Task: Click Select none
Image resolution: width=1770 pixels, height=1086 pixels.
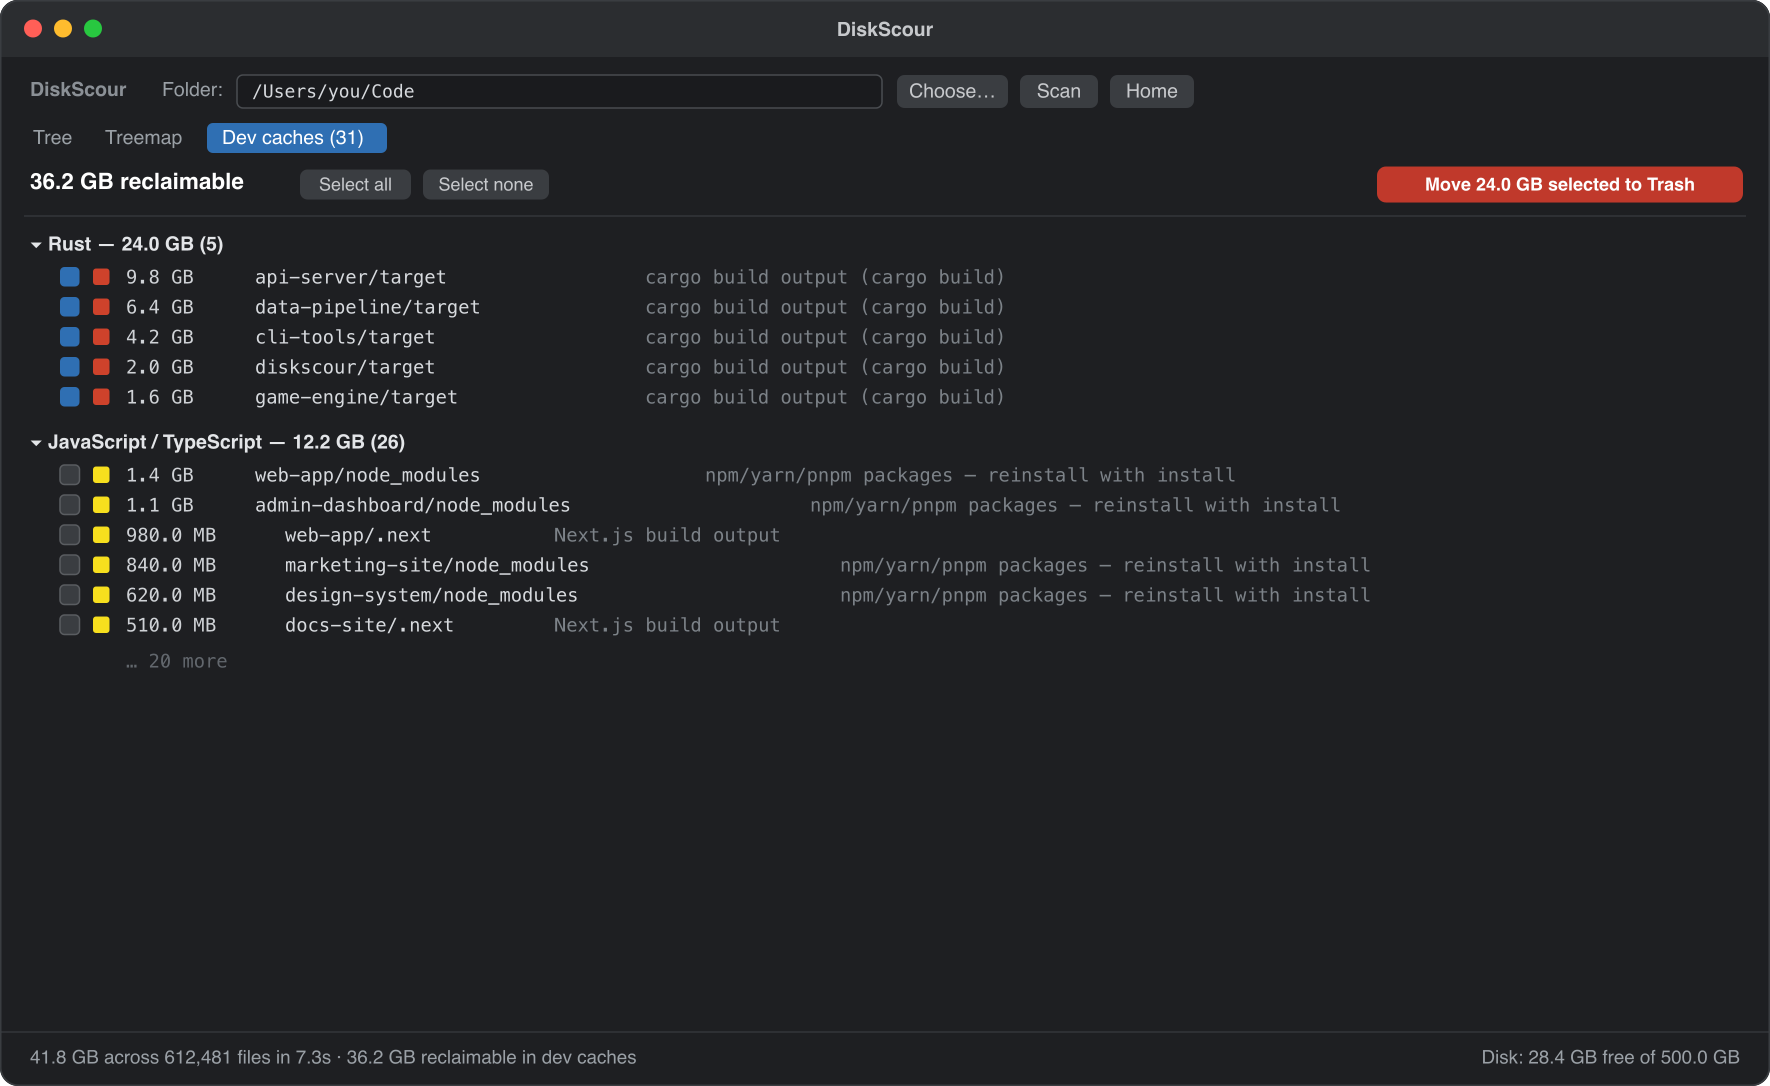Action: click(485, 184)
